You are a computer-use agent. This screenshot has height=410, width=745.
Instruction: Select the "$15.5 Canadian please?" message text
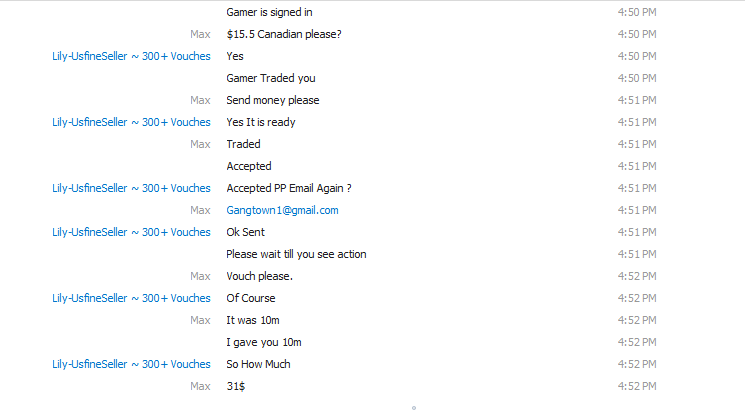[x=284, y=34]
